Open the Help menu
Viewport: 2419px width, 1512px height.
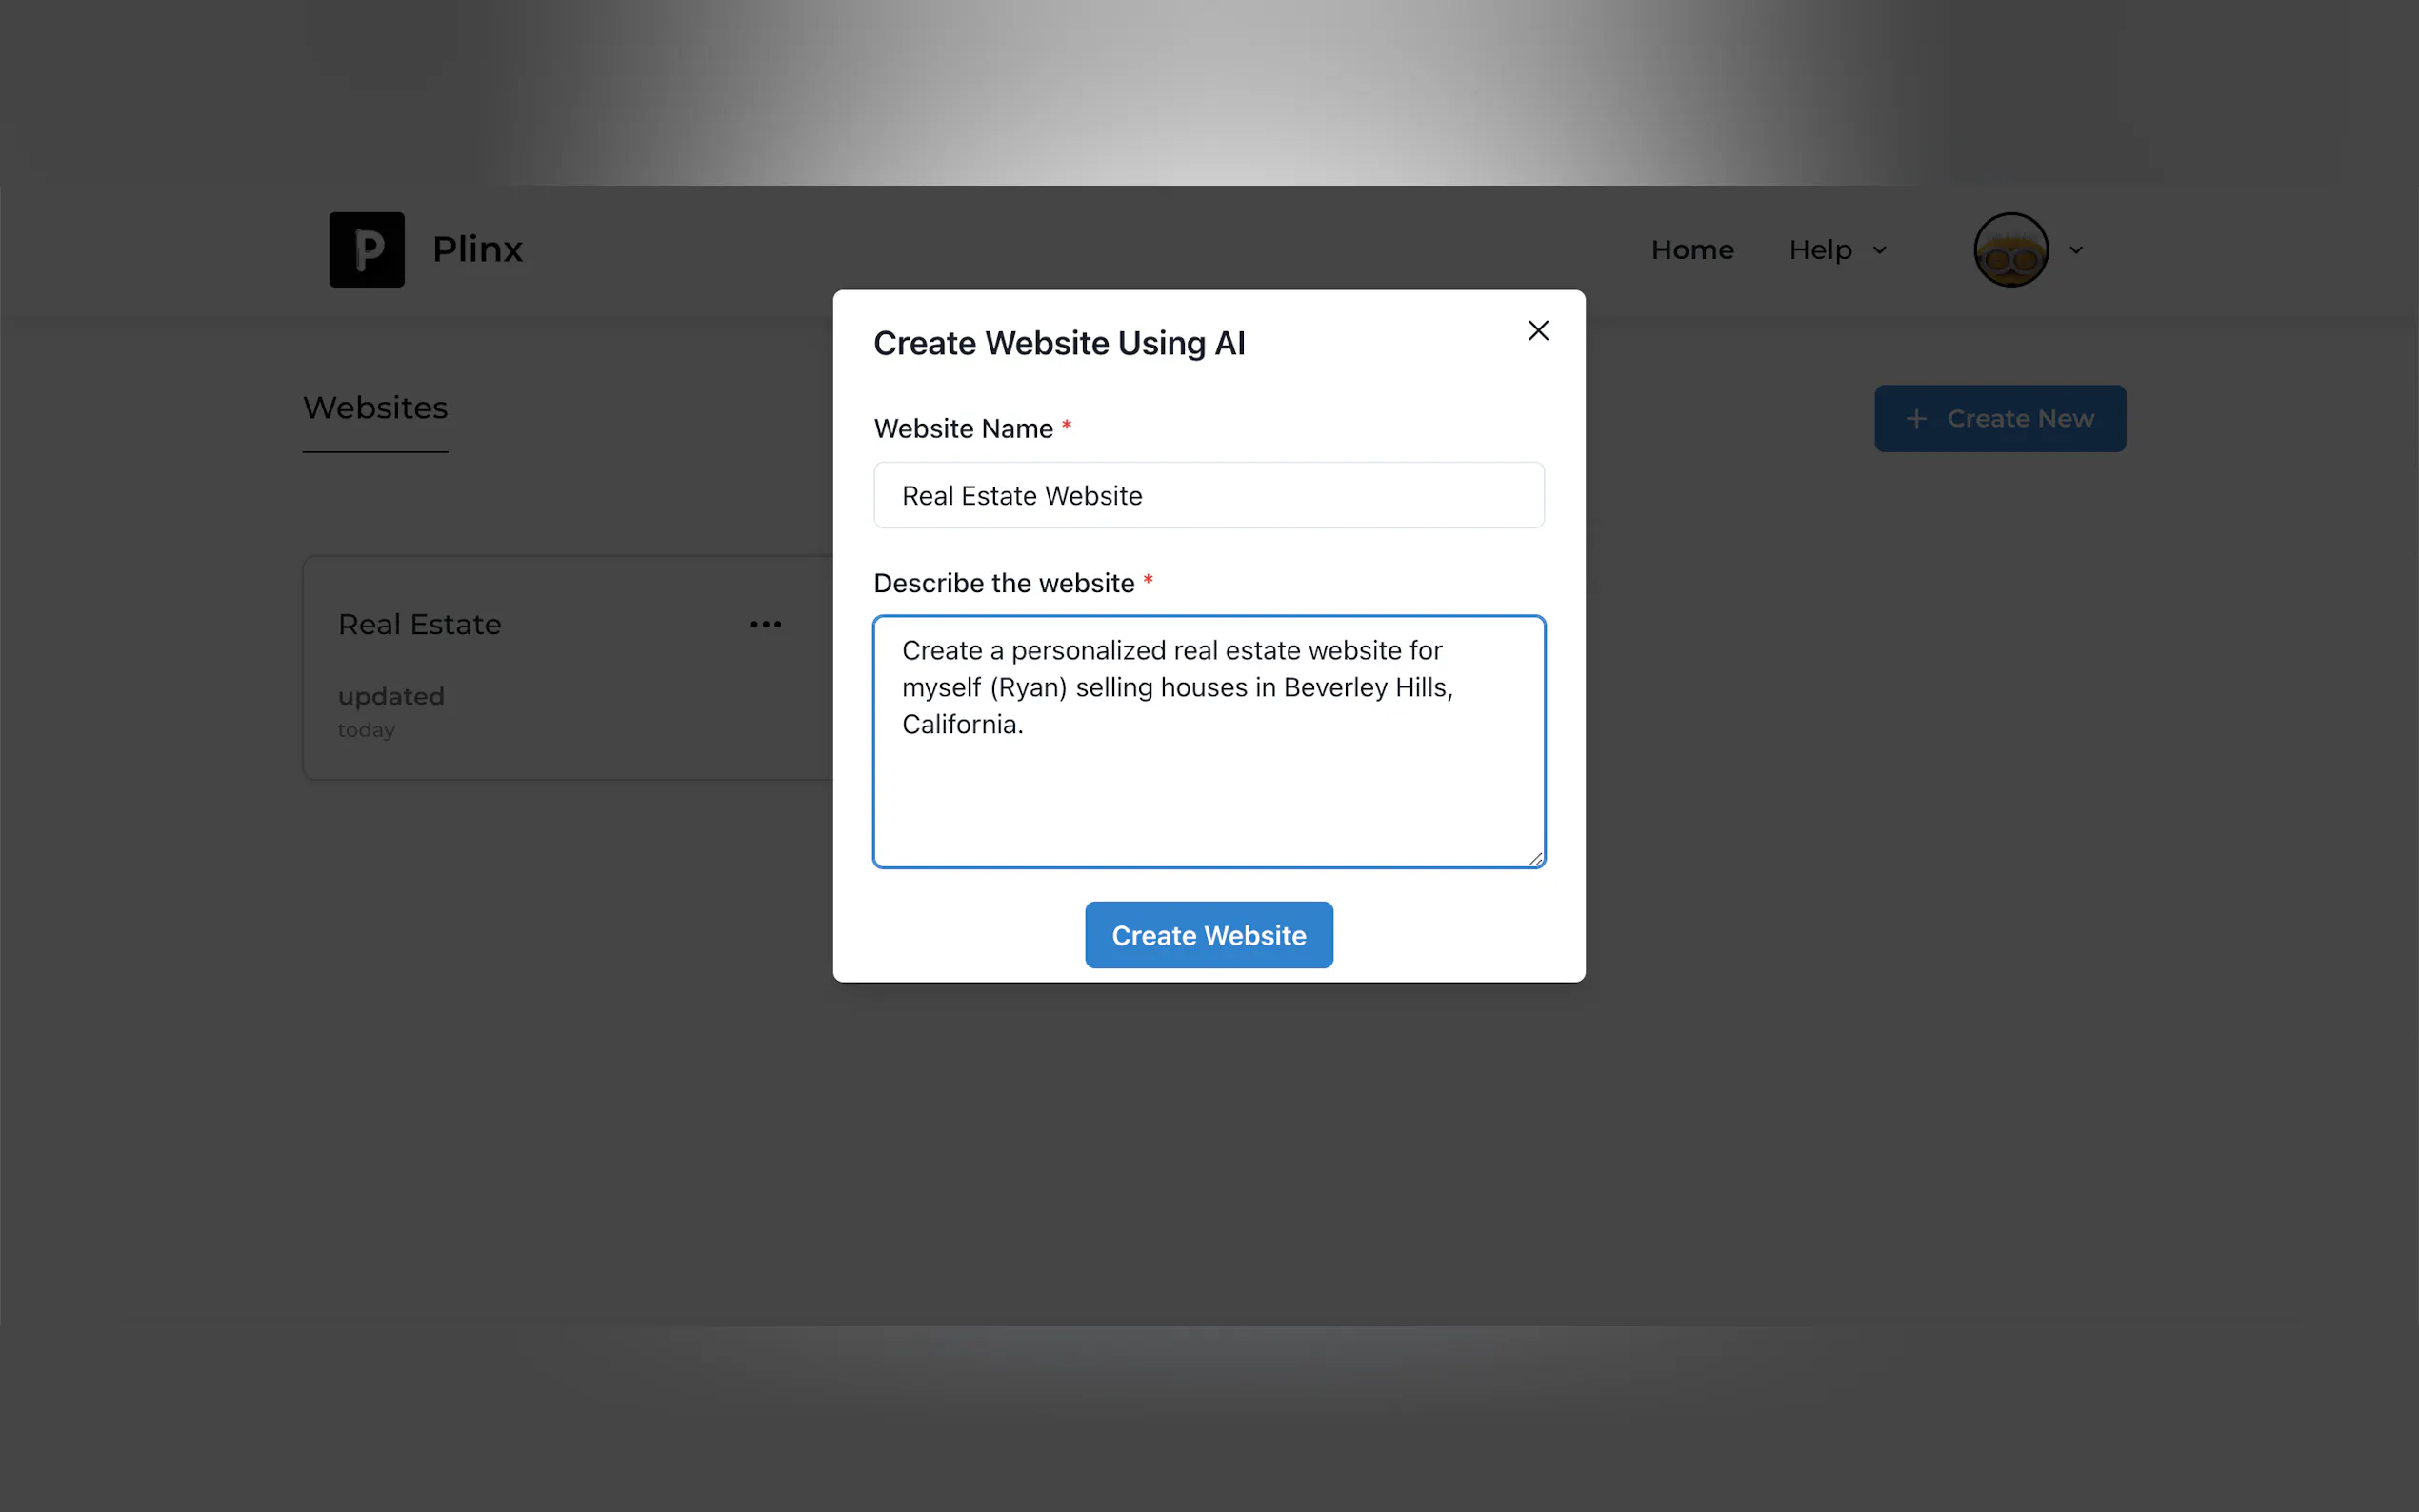1820,249
